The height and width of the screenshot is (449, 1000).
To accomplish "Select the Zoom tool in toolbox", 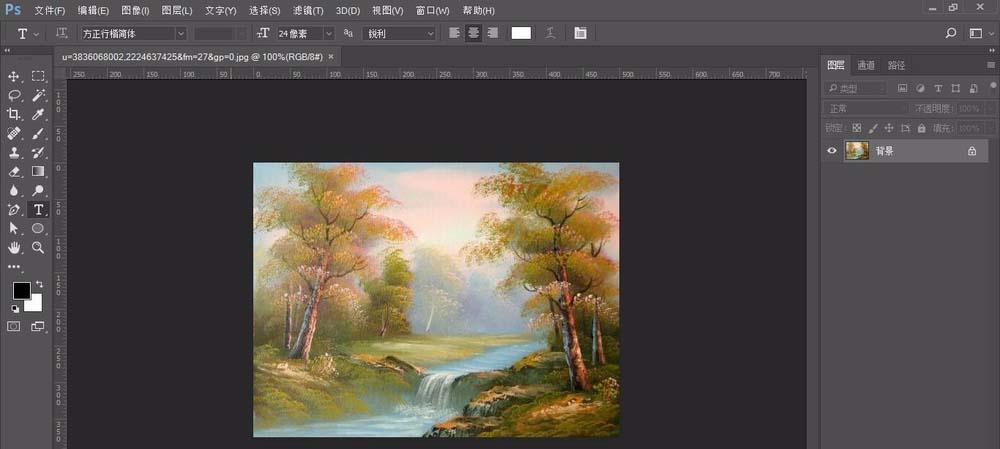I will [38, 247].
